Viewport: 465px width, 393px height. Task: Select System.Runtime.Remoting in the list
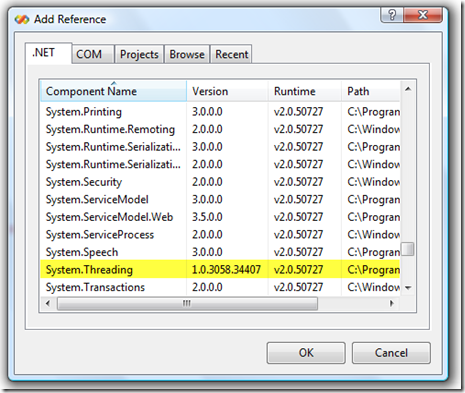[x=220, y=129]
